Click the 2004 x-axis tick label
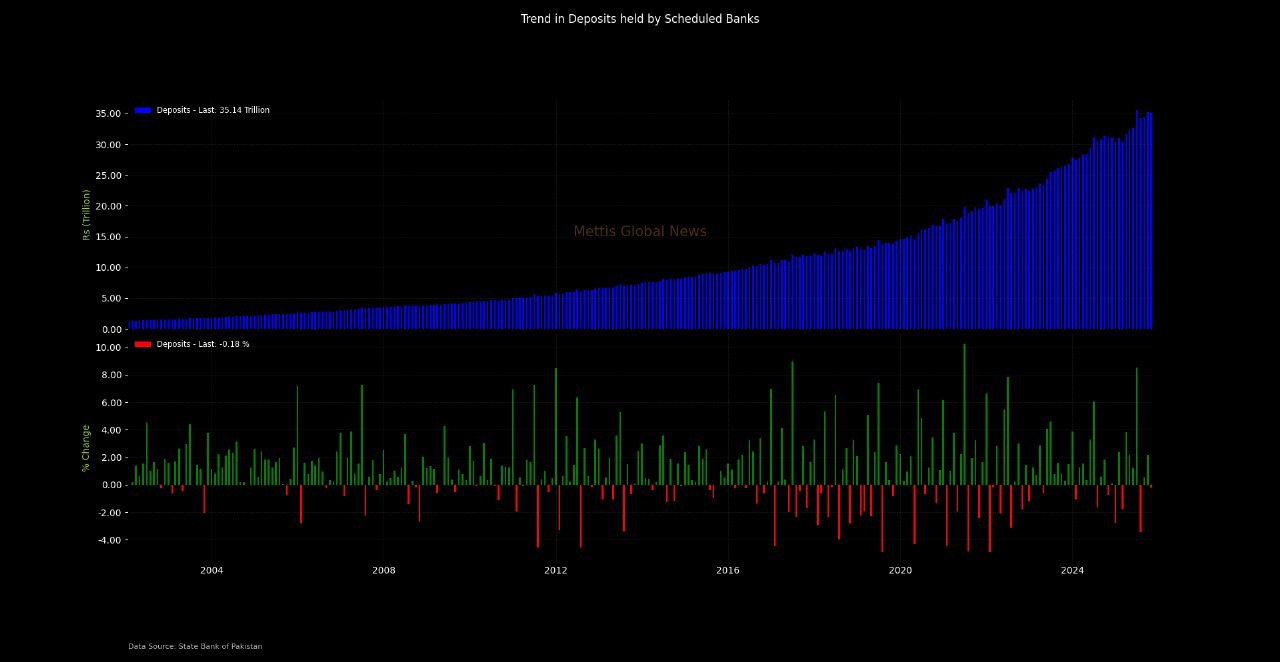This screenshot has height=662, width=1280. [211, 570]
